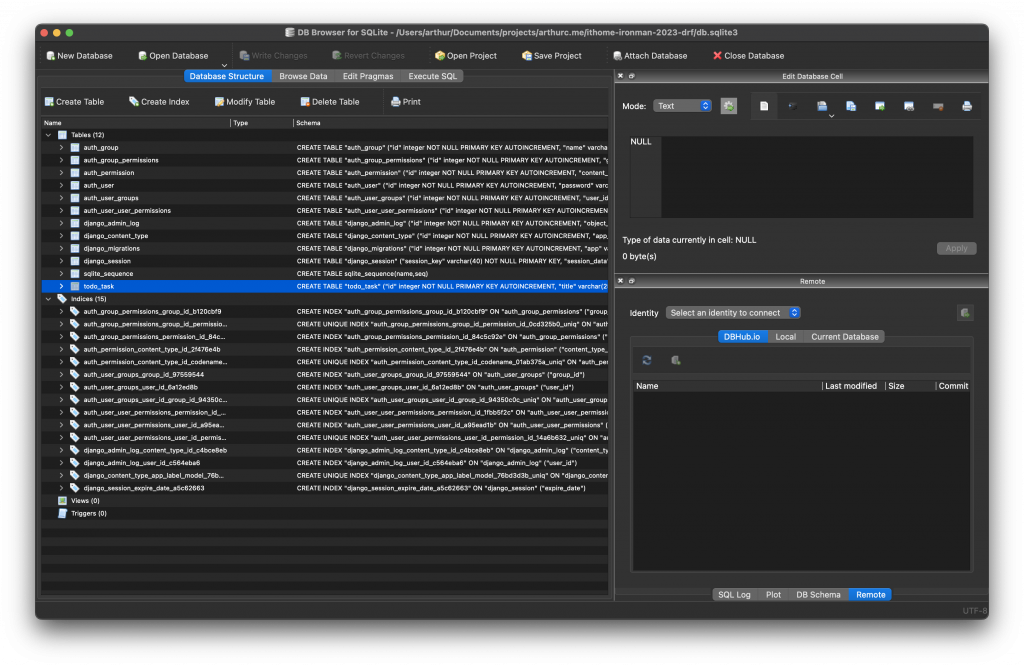
Task: Click the copy documents icon in cell editor
Action: [x=851, y=106]
